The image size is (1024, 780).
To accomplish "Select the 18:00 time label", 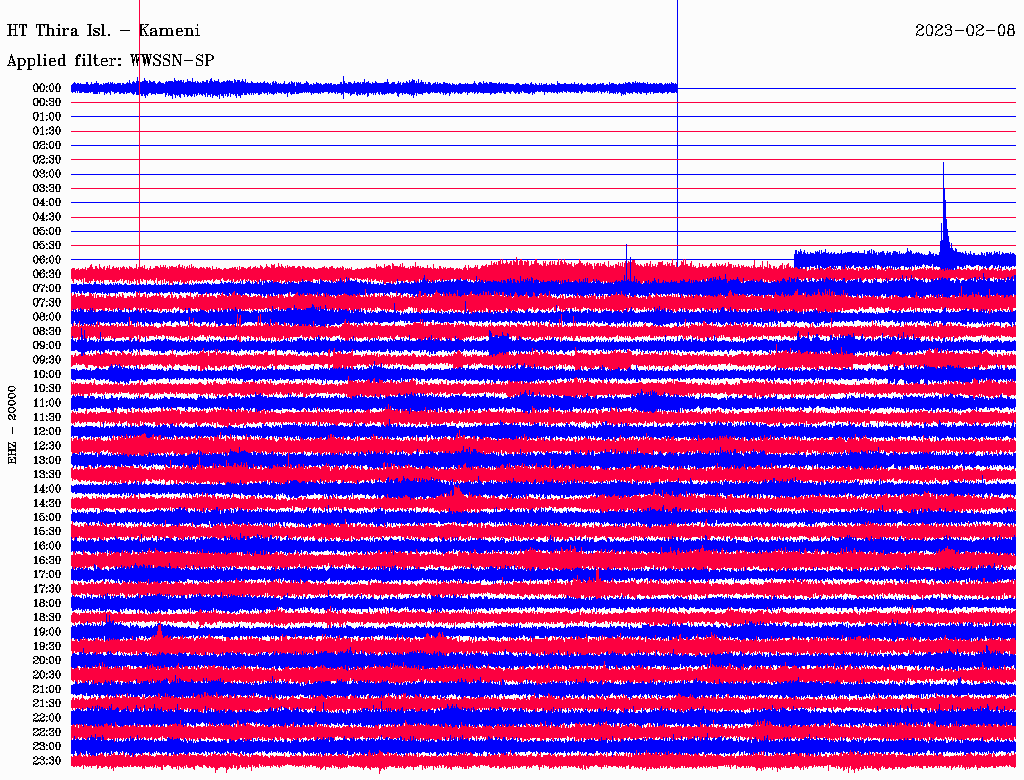I will pyautogui.click(x=47, y=604).
